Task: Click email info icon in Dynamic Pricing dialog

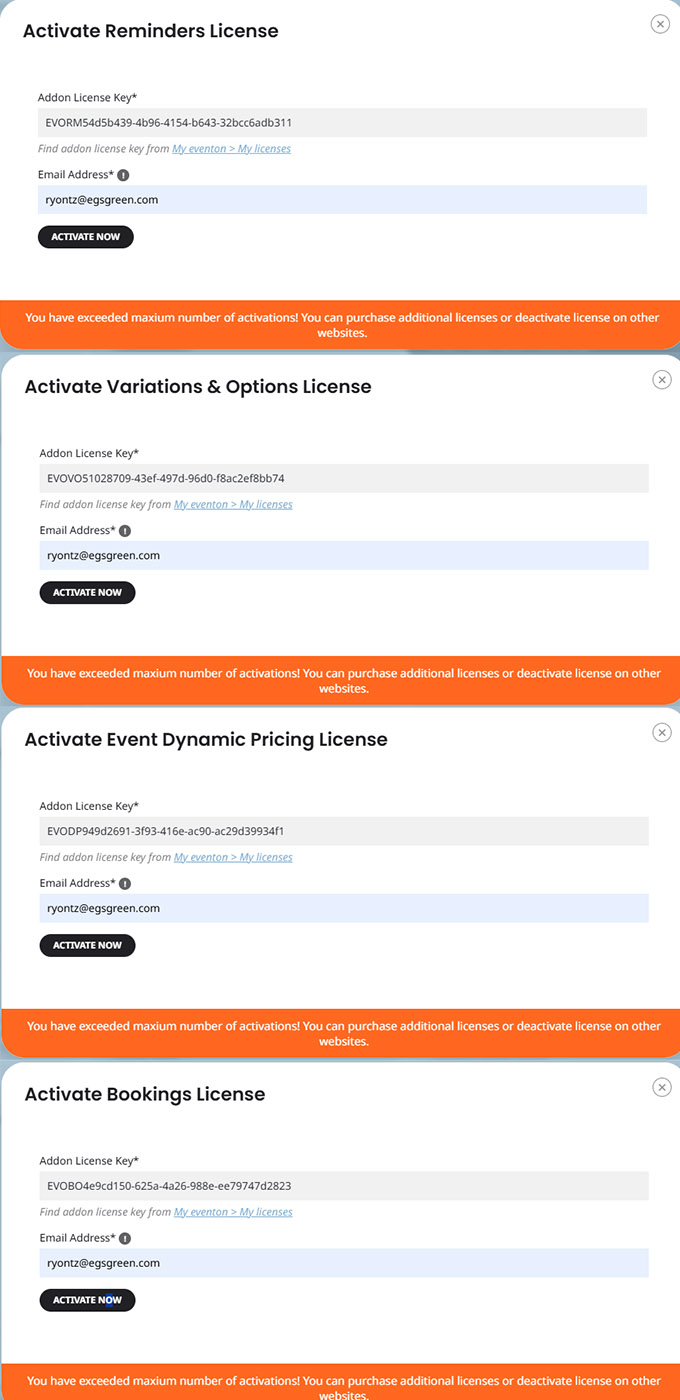Action: 125,884
